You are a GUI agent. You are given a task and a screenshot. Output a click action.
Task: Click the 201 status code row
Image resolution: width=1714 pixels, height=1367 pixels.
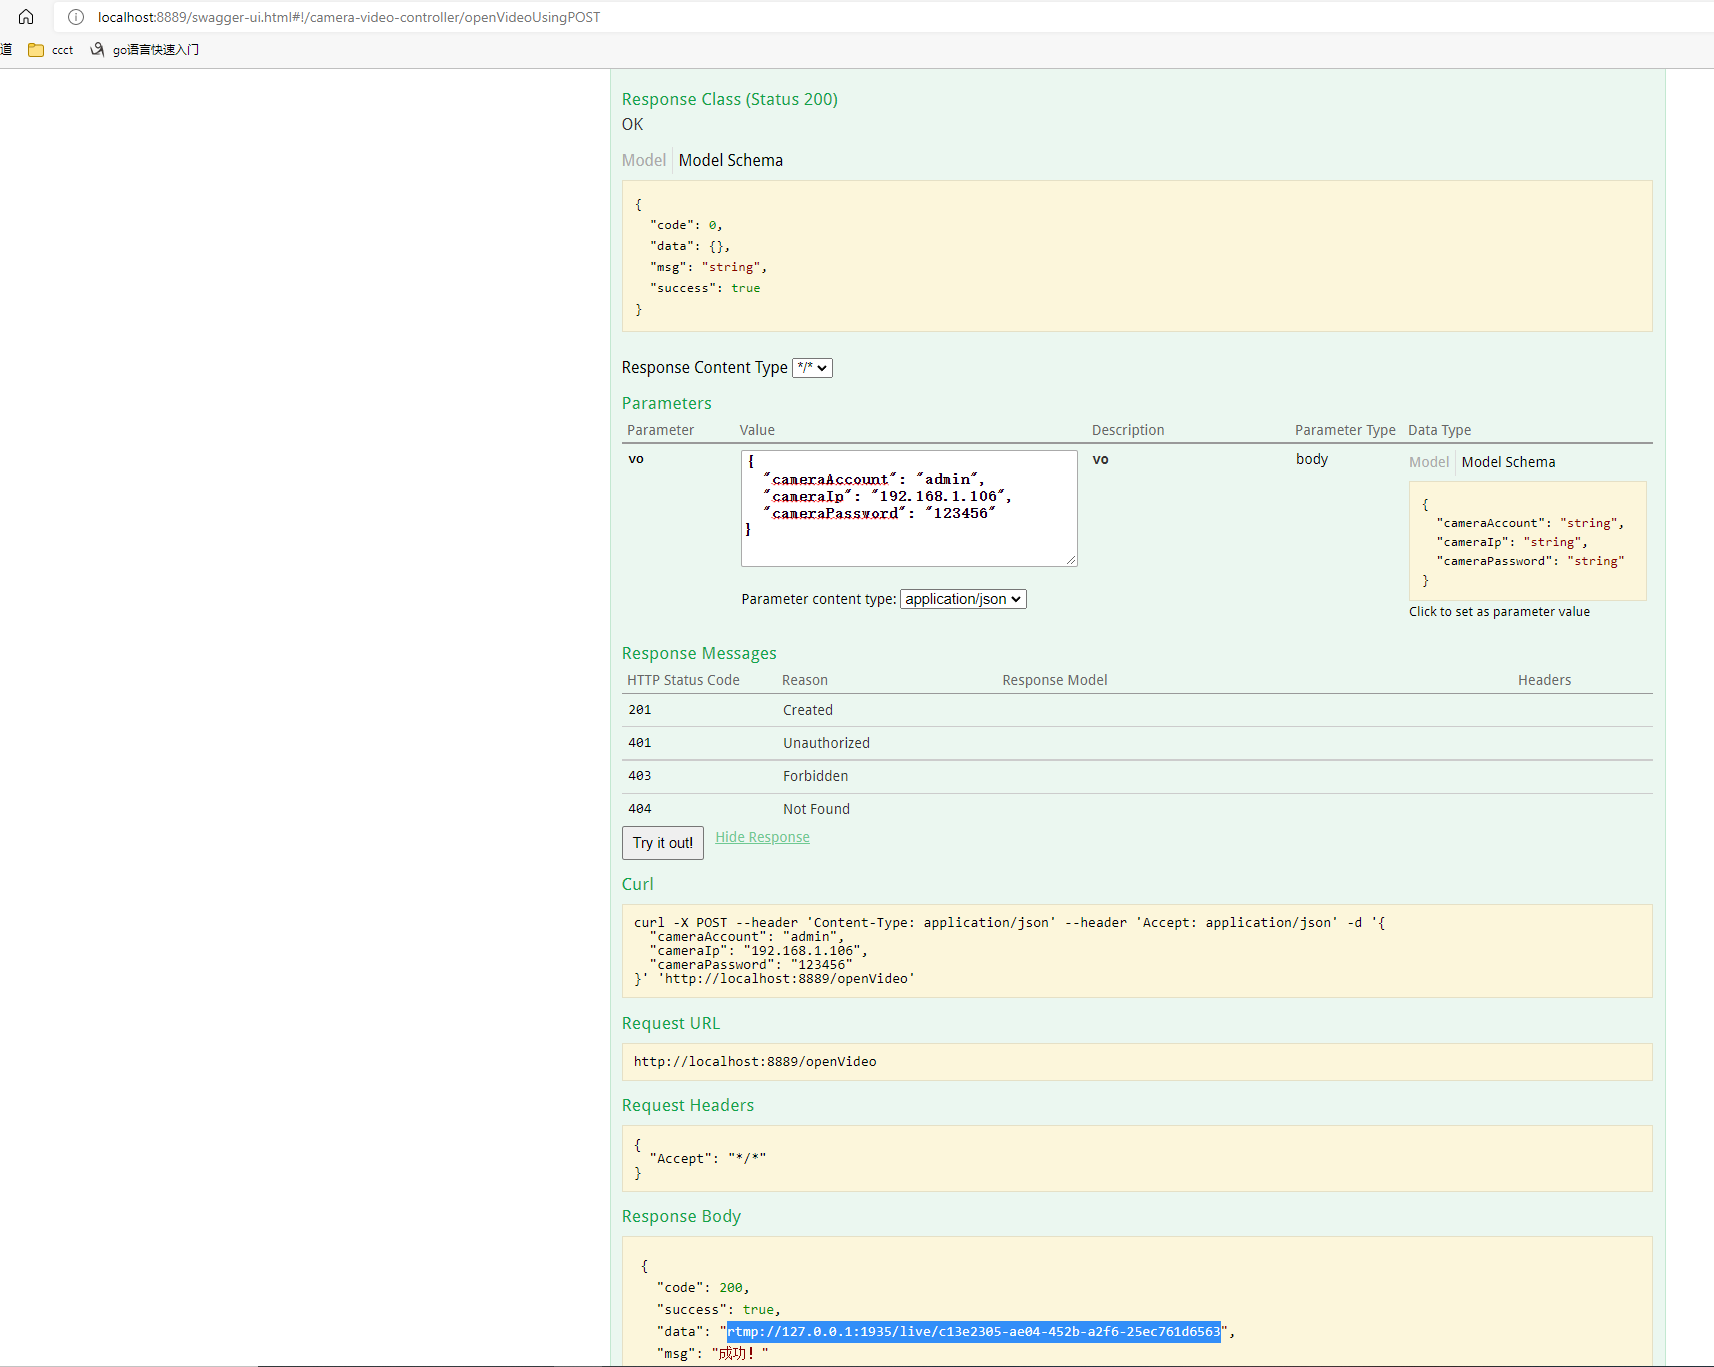[x=1137, y=710]
